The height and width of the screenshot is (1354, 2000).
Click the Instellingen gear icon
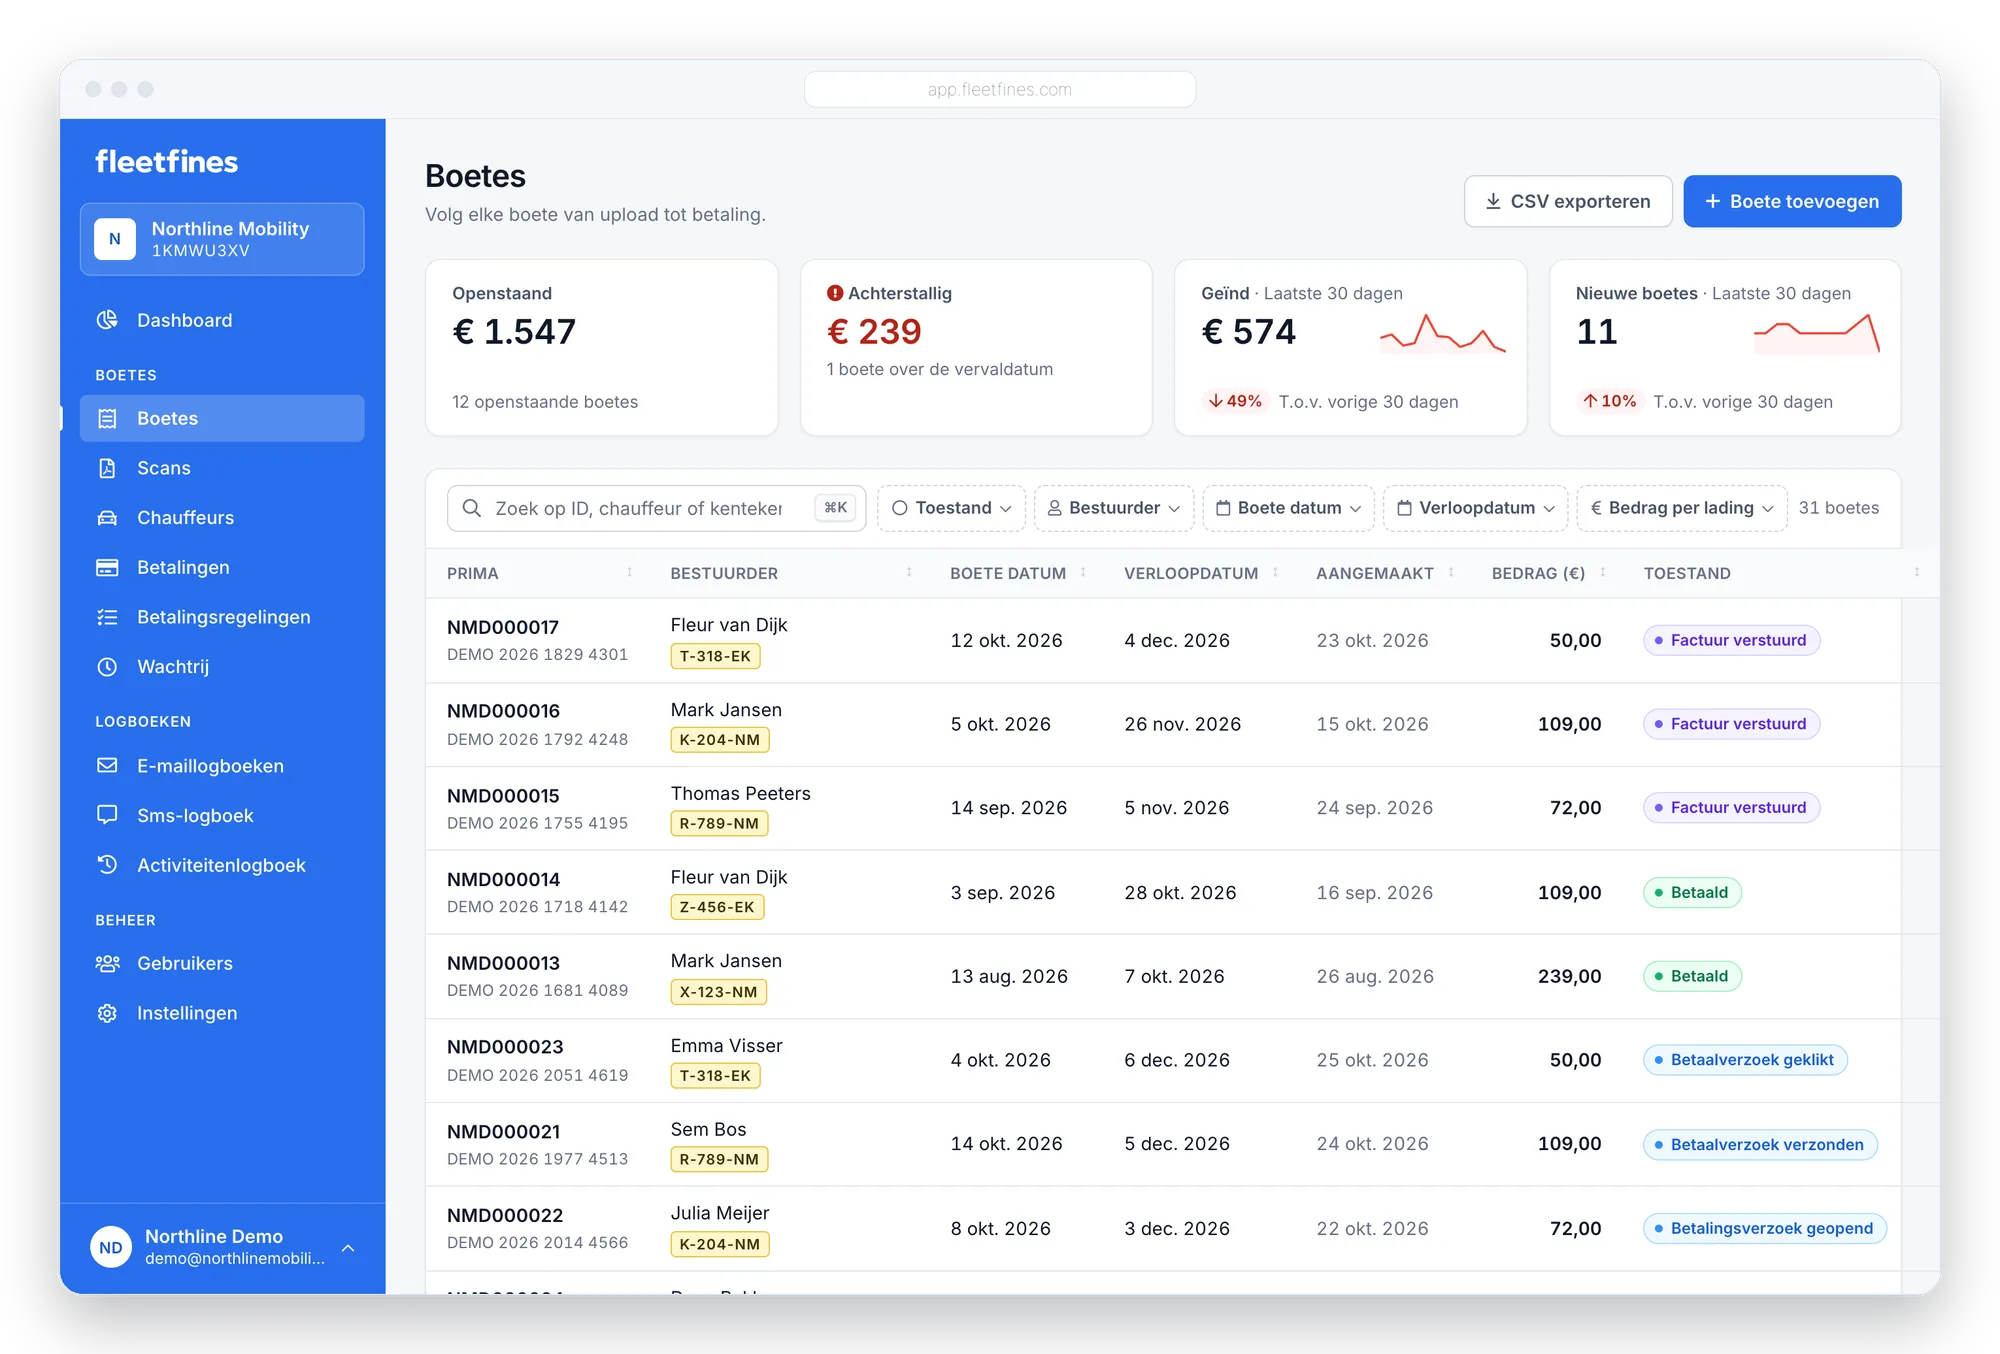click(x=107, y=1013)
